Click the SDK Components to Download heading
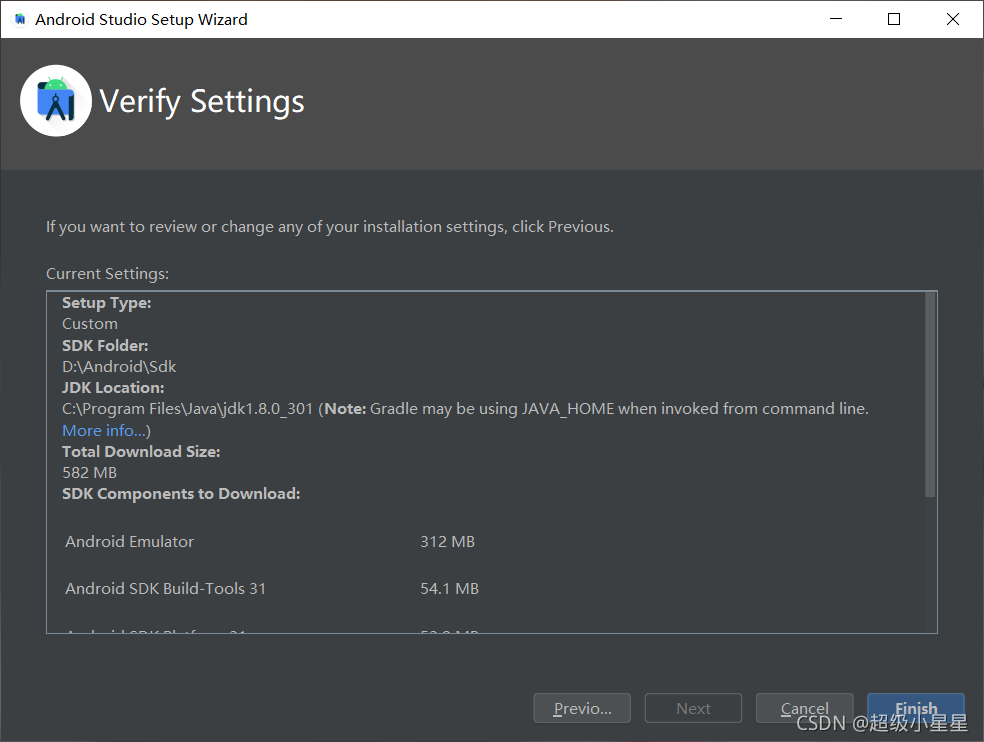 pyautogui.click(x=181, y=494)
